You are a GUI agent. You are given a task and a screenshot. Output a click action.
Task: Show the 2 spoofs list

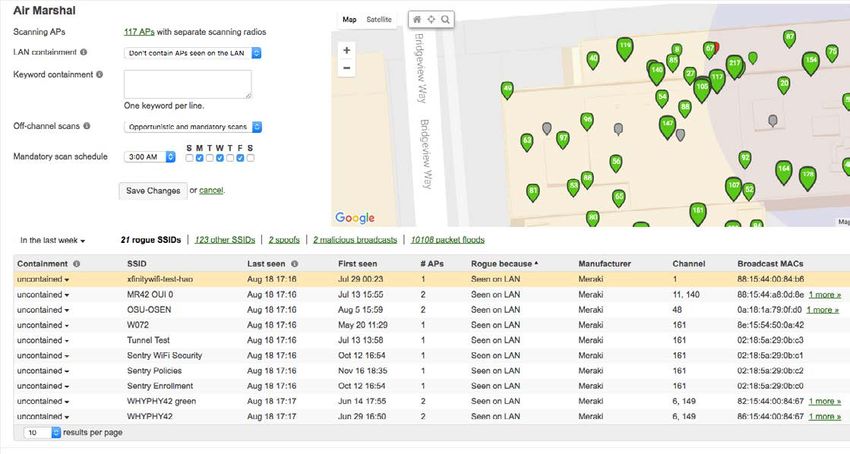[x=284, y=240]
